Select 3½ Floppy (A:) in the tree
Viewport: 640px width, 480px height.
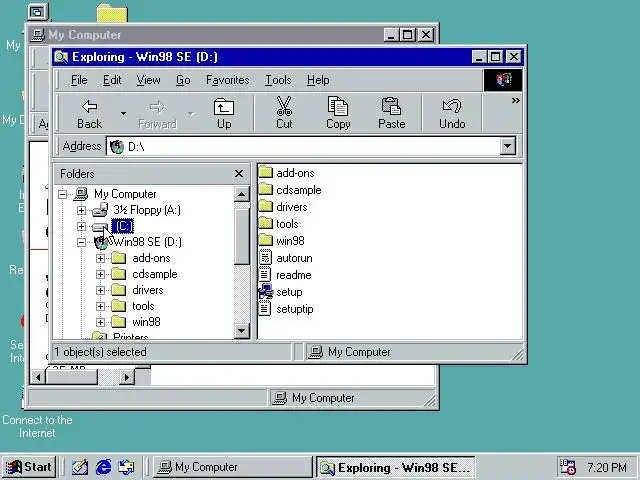147,210
